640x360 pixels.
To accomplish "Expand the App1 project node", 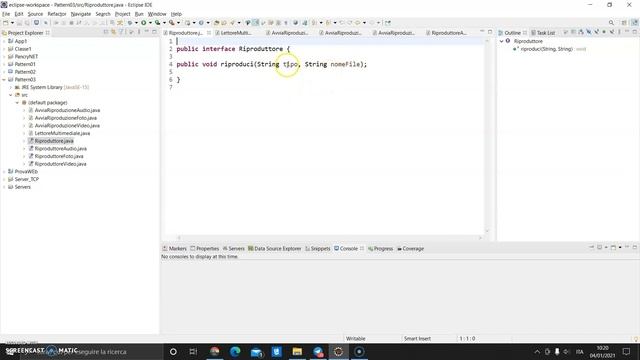I will click(x=4, y=41).
